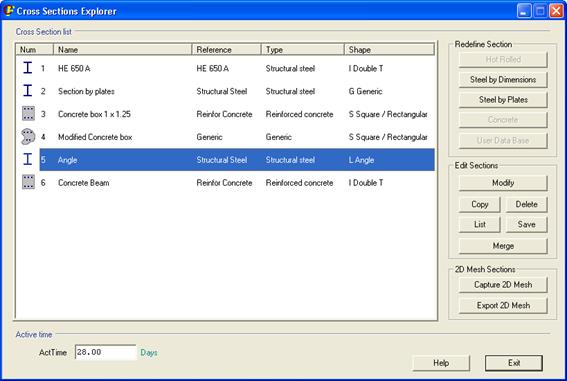The height and width of the screenshot is (381, 567).
Task: Copy the selected cross section
Action: pos(479,205)
